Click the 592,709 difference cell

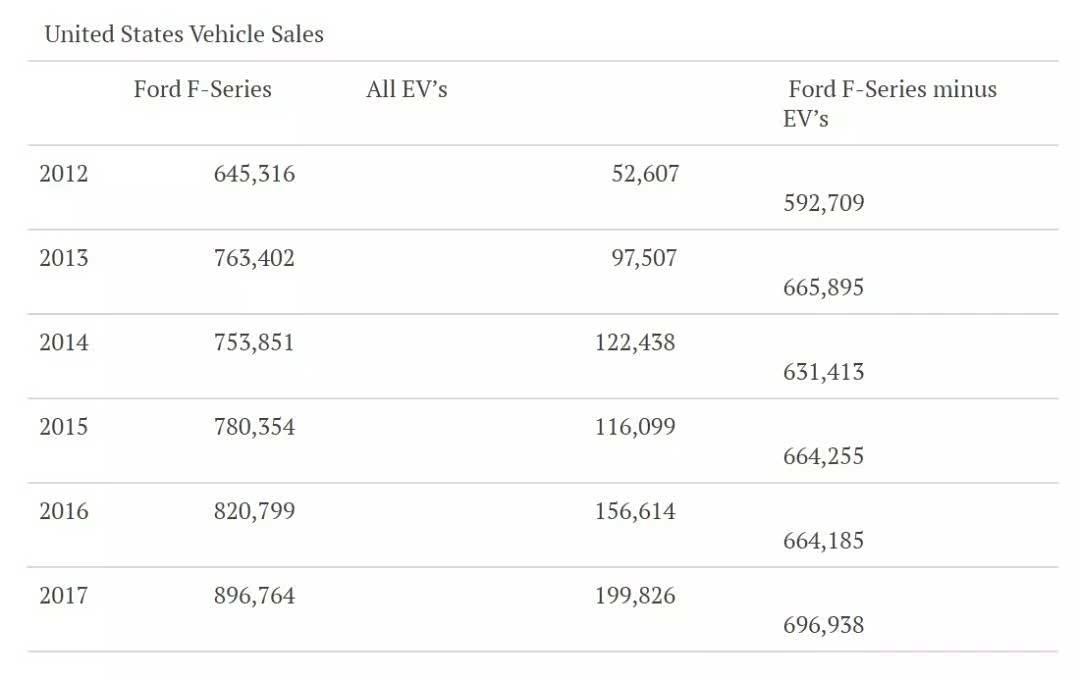(824, 203)
